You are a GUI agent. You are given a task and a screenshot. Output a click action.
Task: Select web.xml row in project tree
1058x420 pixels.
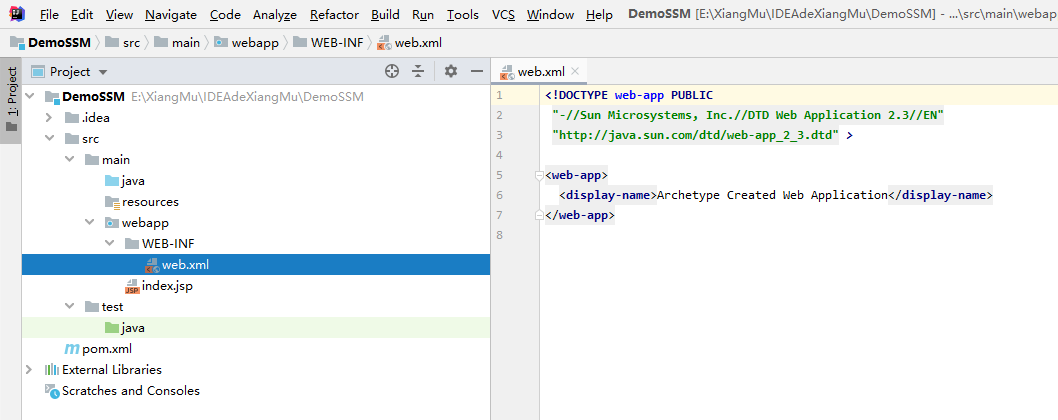[x=256, y=265]
